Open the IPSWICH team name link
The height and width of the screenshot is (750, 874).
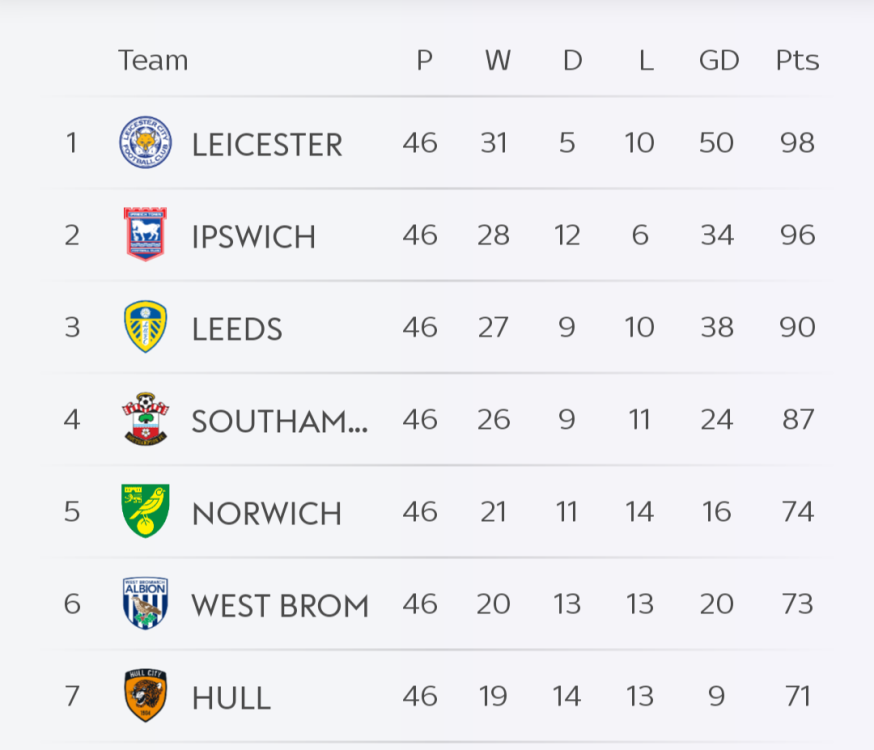click(254, 236)
